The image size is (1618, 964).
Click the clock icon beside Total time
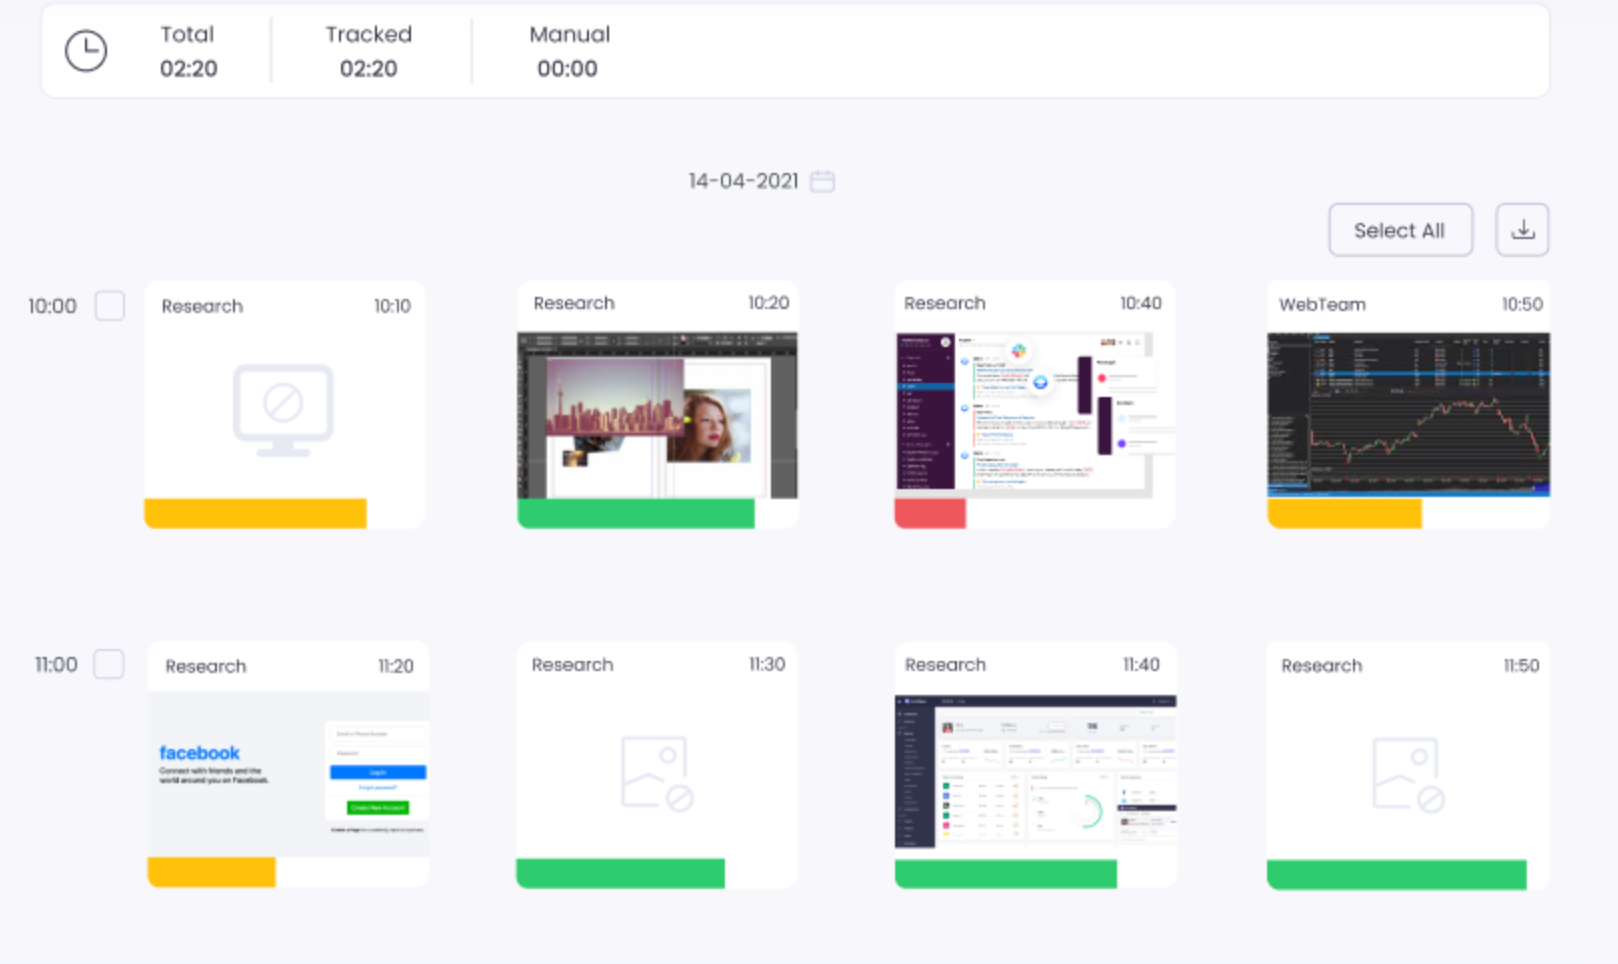click(x=86, y=51)
